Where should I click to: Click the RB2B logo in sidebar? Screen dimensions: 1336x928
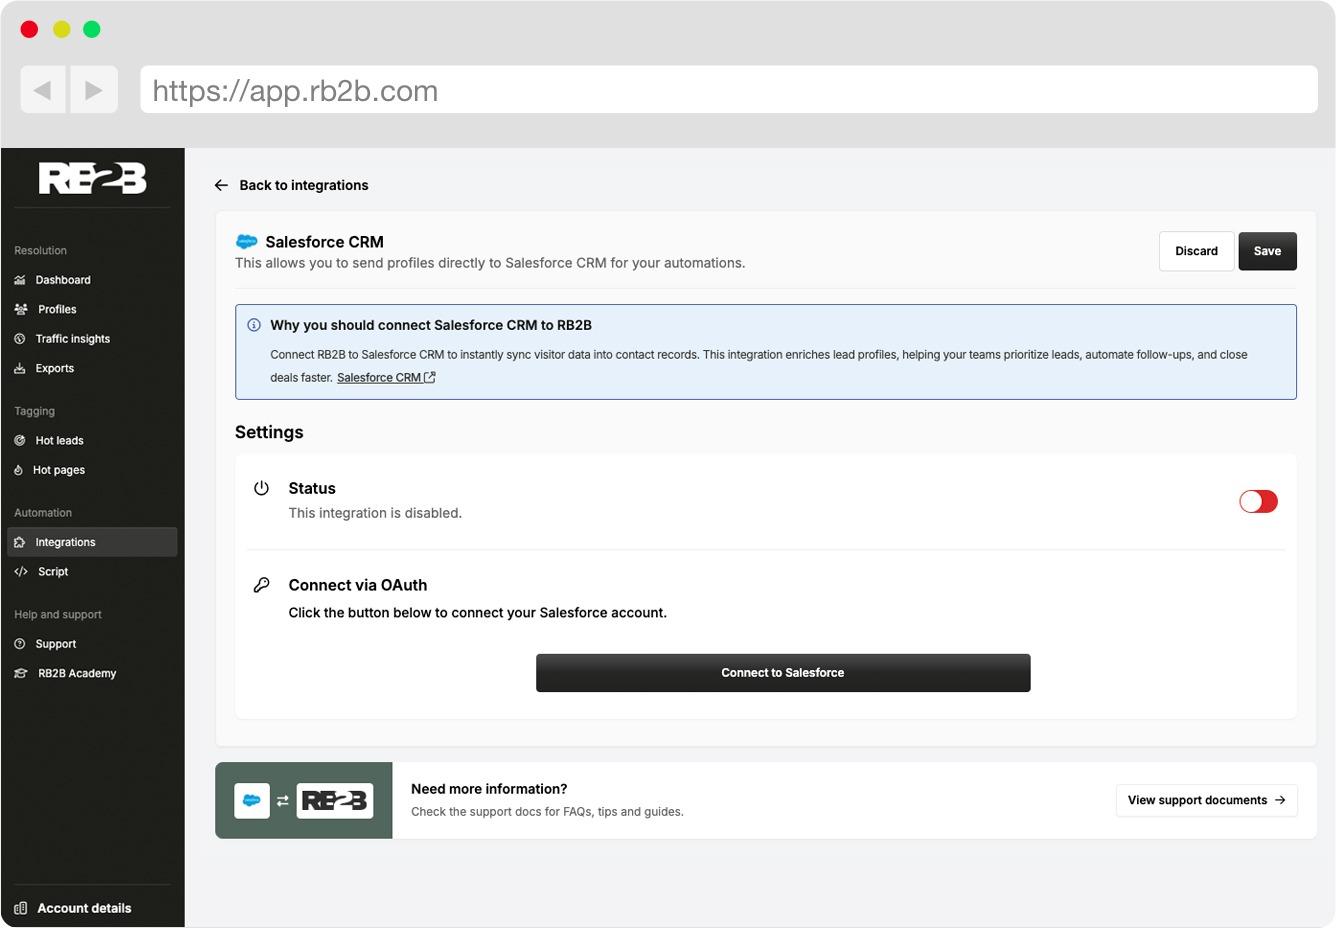coord(92,178)
